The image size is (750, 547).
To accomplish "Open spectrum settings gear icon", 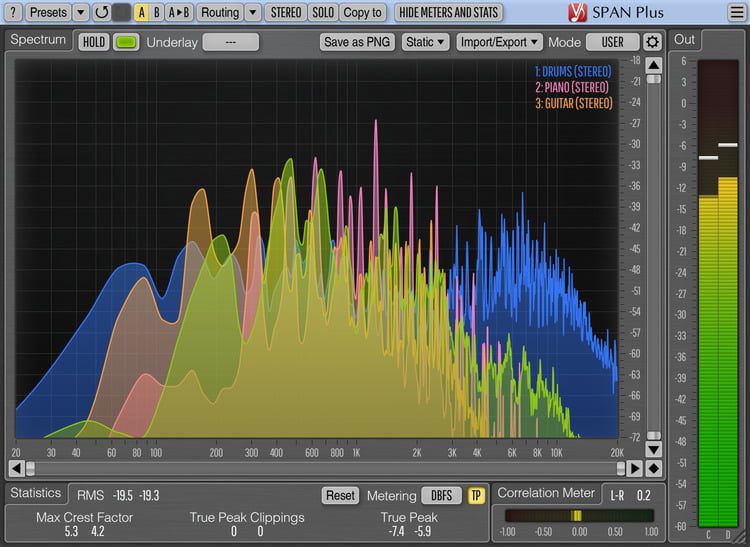I will [652, 42].
